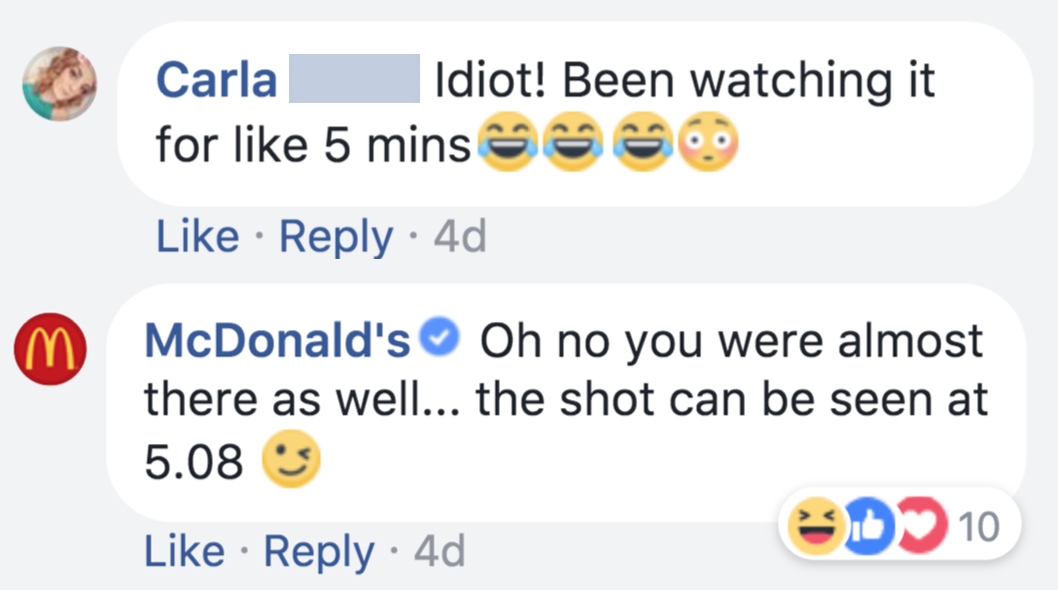Screen dimensions: 1058x590
Task: Open the reaction count showing 10
Action: 977,525
